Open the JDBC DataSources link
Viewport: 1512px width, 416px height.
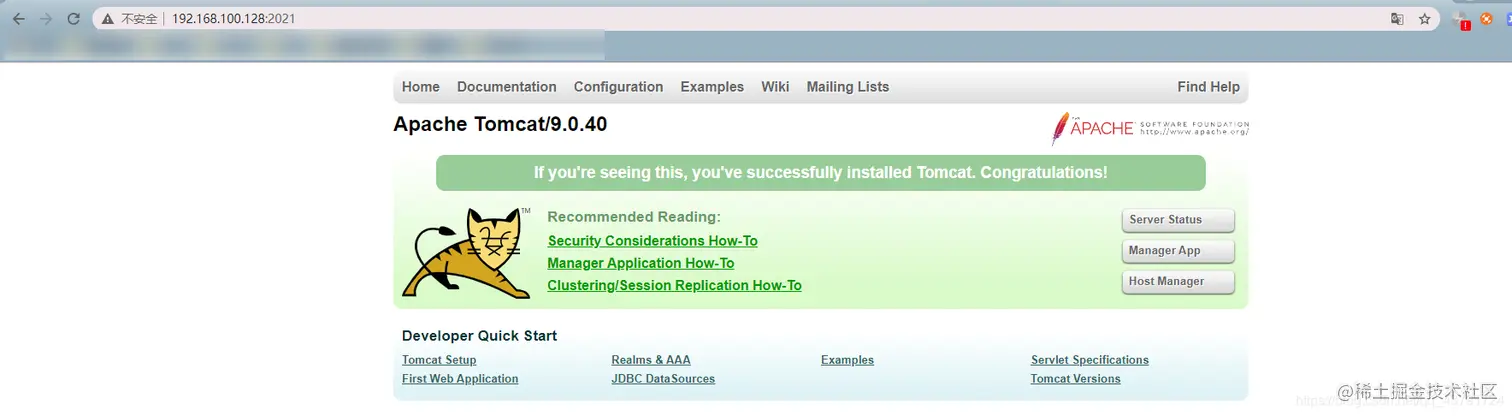pyautogui.click(x=663, y=379)
